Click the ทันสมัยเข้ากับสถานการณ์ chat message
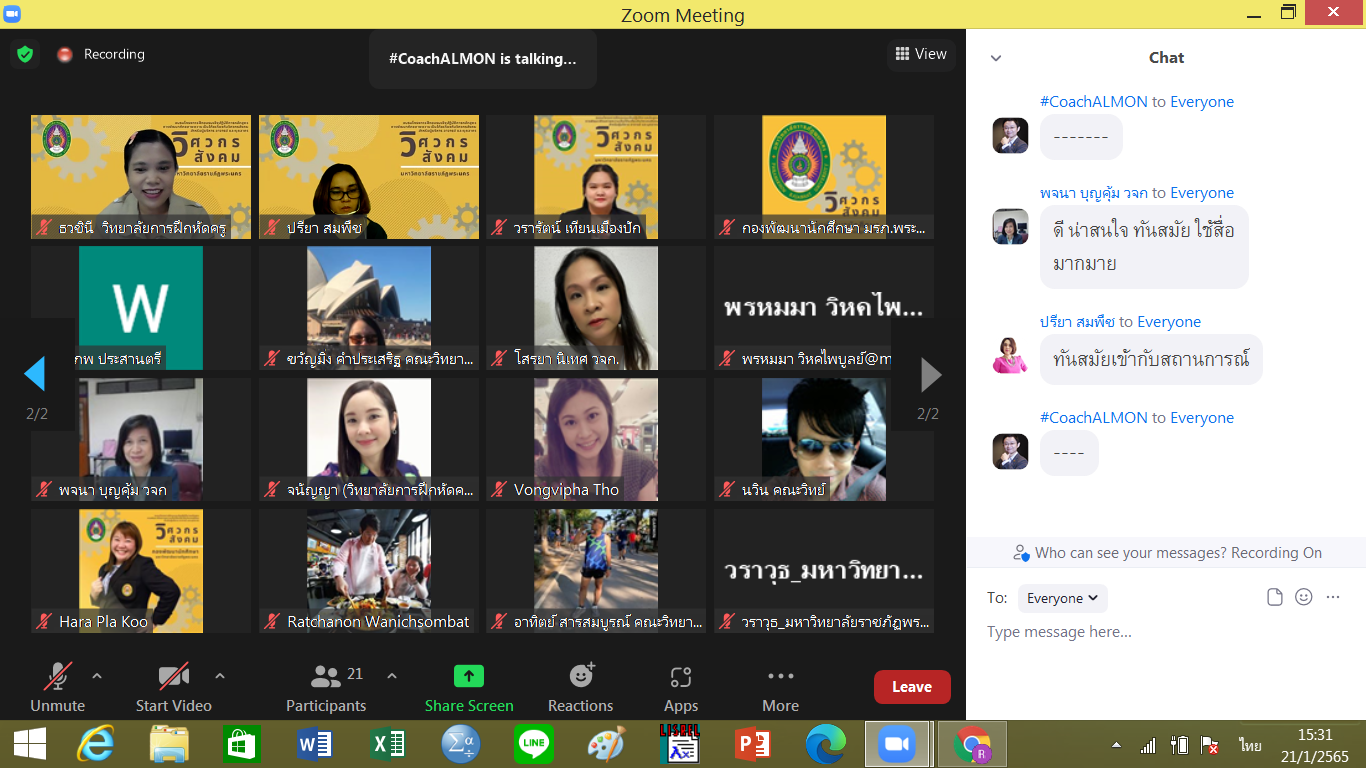The image size is (1366, 768). coord(1151,359)
